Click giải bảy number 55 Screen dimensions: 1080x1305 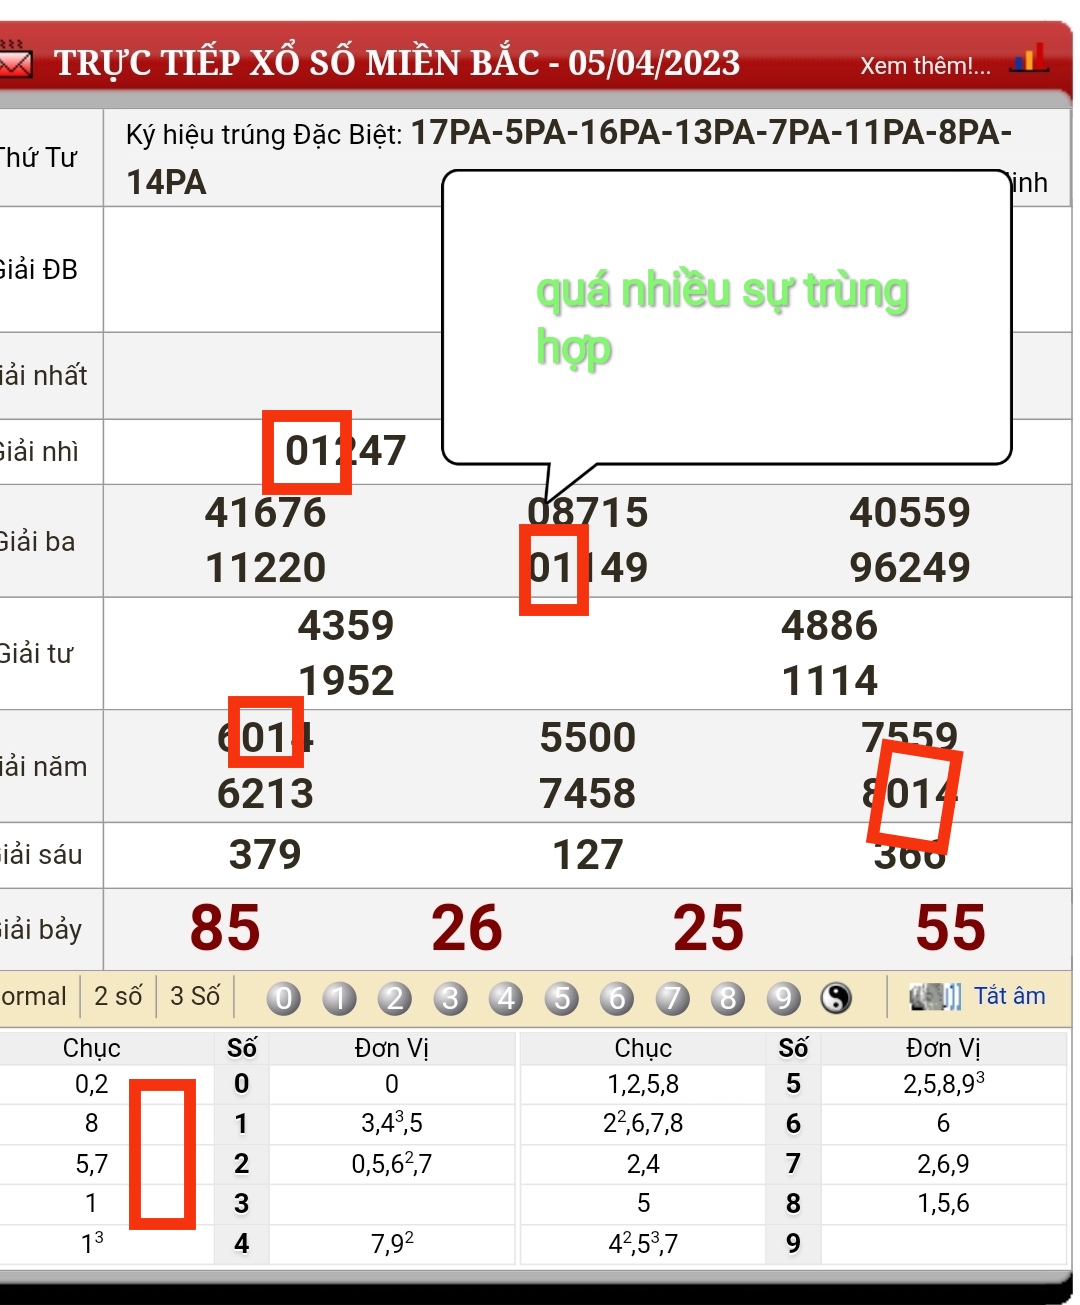(950, 928)
